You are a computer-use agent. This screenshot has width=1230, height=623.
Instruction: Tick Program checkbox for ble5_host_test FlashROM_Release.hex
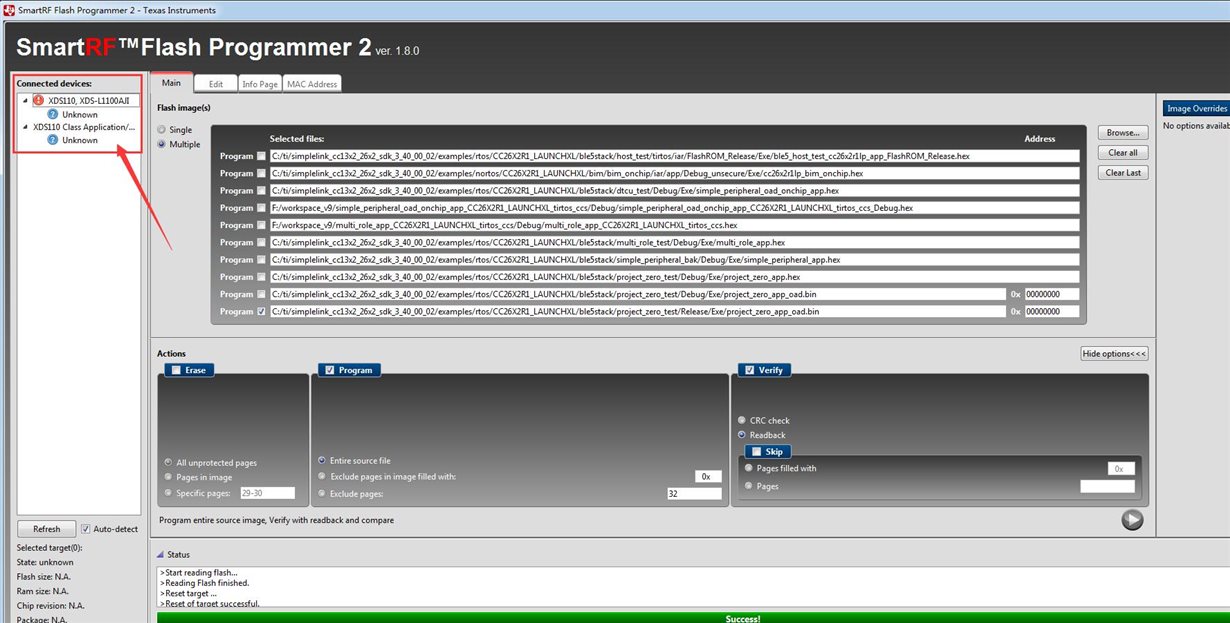(x=262, y=156)
